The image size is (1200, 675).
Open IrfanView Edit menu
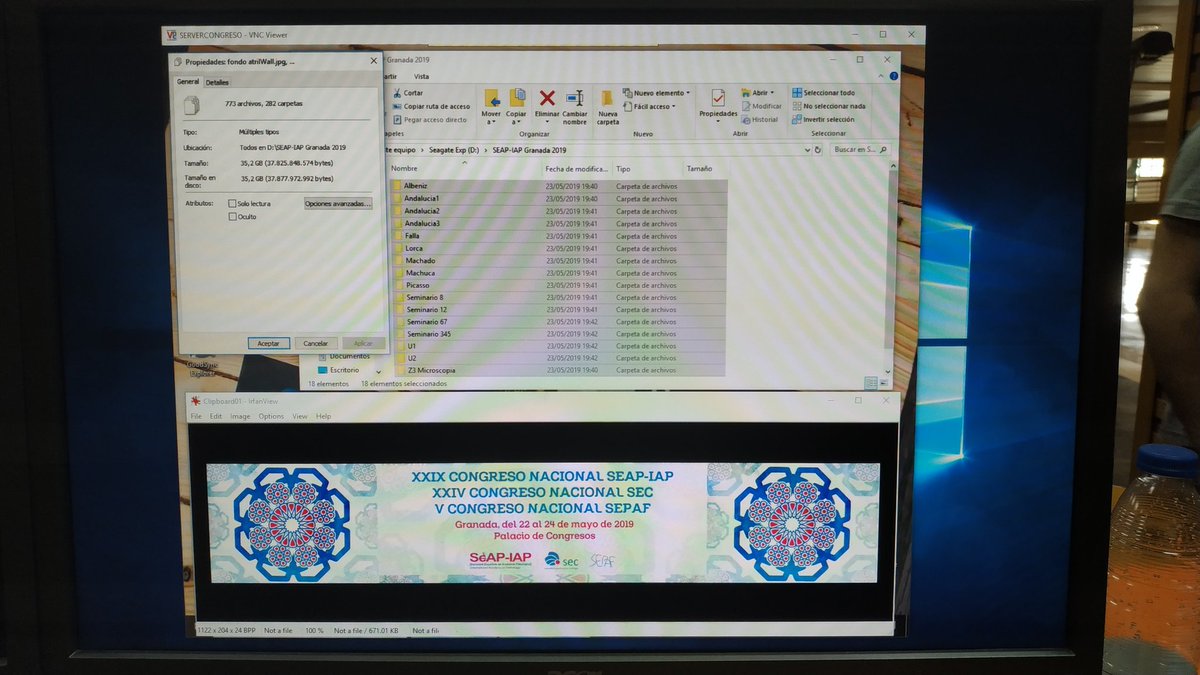point(215,416)
